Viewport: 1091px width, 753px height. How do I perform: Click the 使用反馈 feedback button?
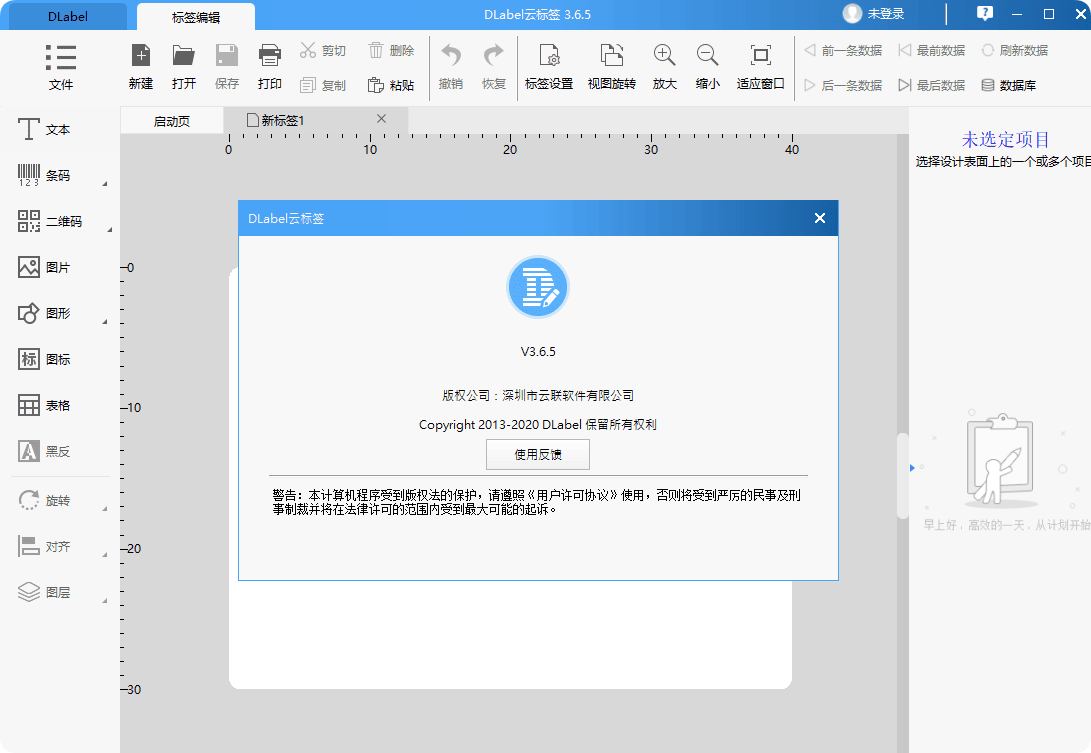[x=538, y=454]
